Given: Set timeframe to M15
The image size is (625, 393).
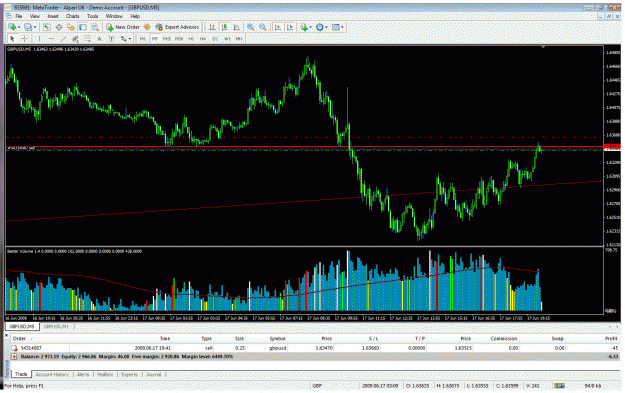Looking at the screenshot, I should tap(167, 39).
